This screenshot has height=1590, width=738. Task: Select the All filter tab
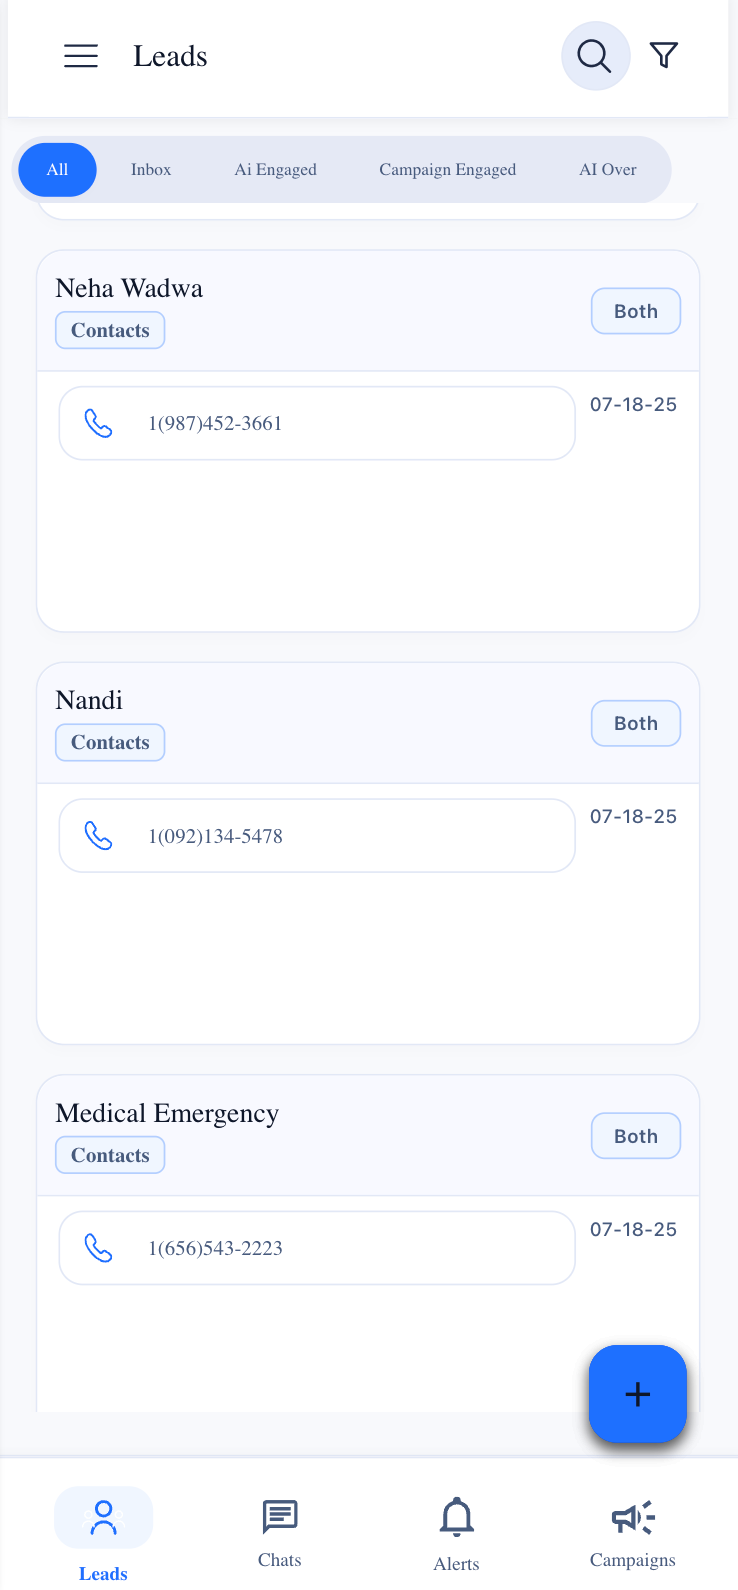pos(58,170)
